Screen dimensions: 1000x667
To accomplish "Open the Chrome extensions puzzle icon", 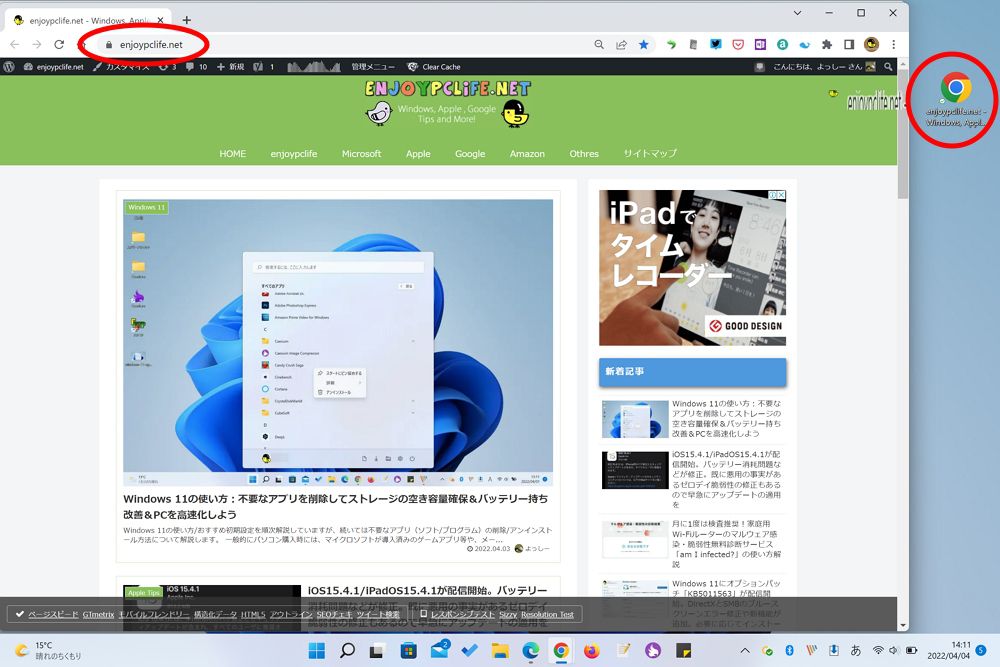I will 827,44.
